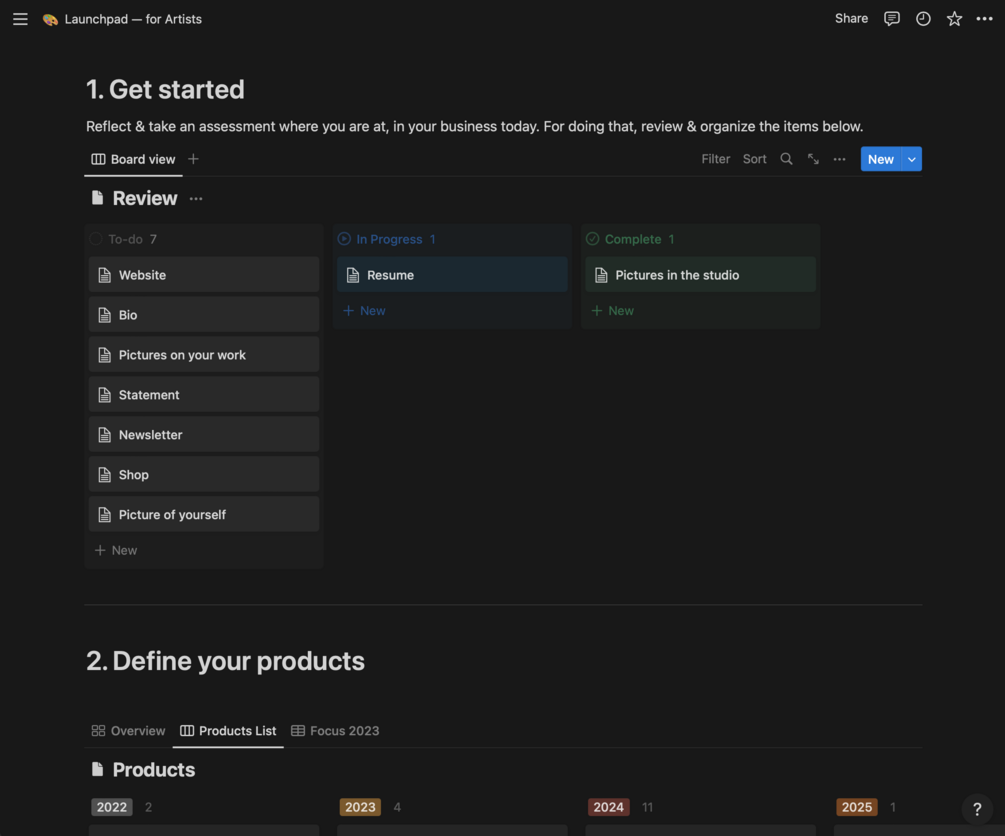Open Review database title options
Image resolution: width=1005 pixels, height=836 pixels.
click(x=196, y=199)
